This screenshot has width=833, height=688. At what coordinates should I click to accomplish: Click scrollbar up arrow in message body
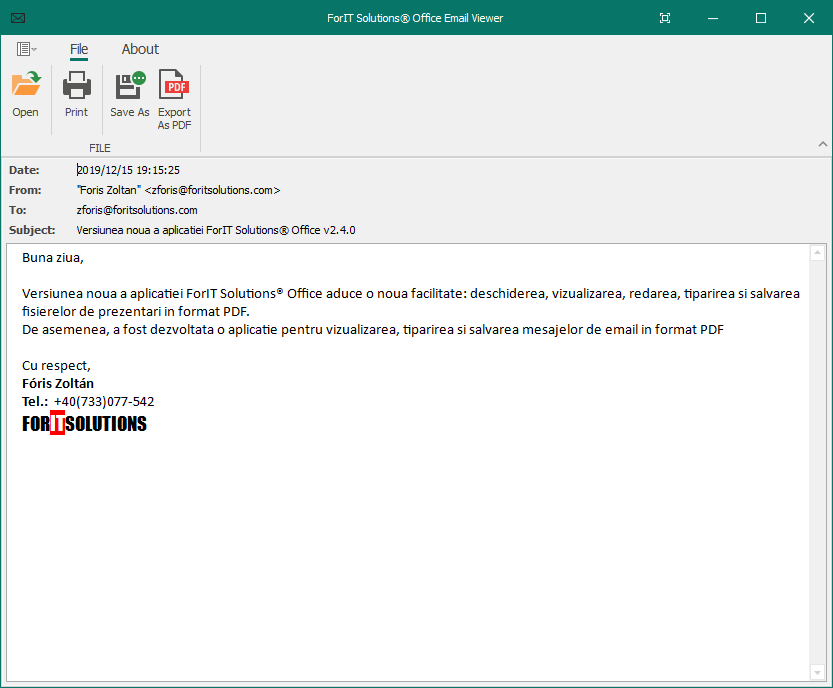[817, 253]
